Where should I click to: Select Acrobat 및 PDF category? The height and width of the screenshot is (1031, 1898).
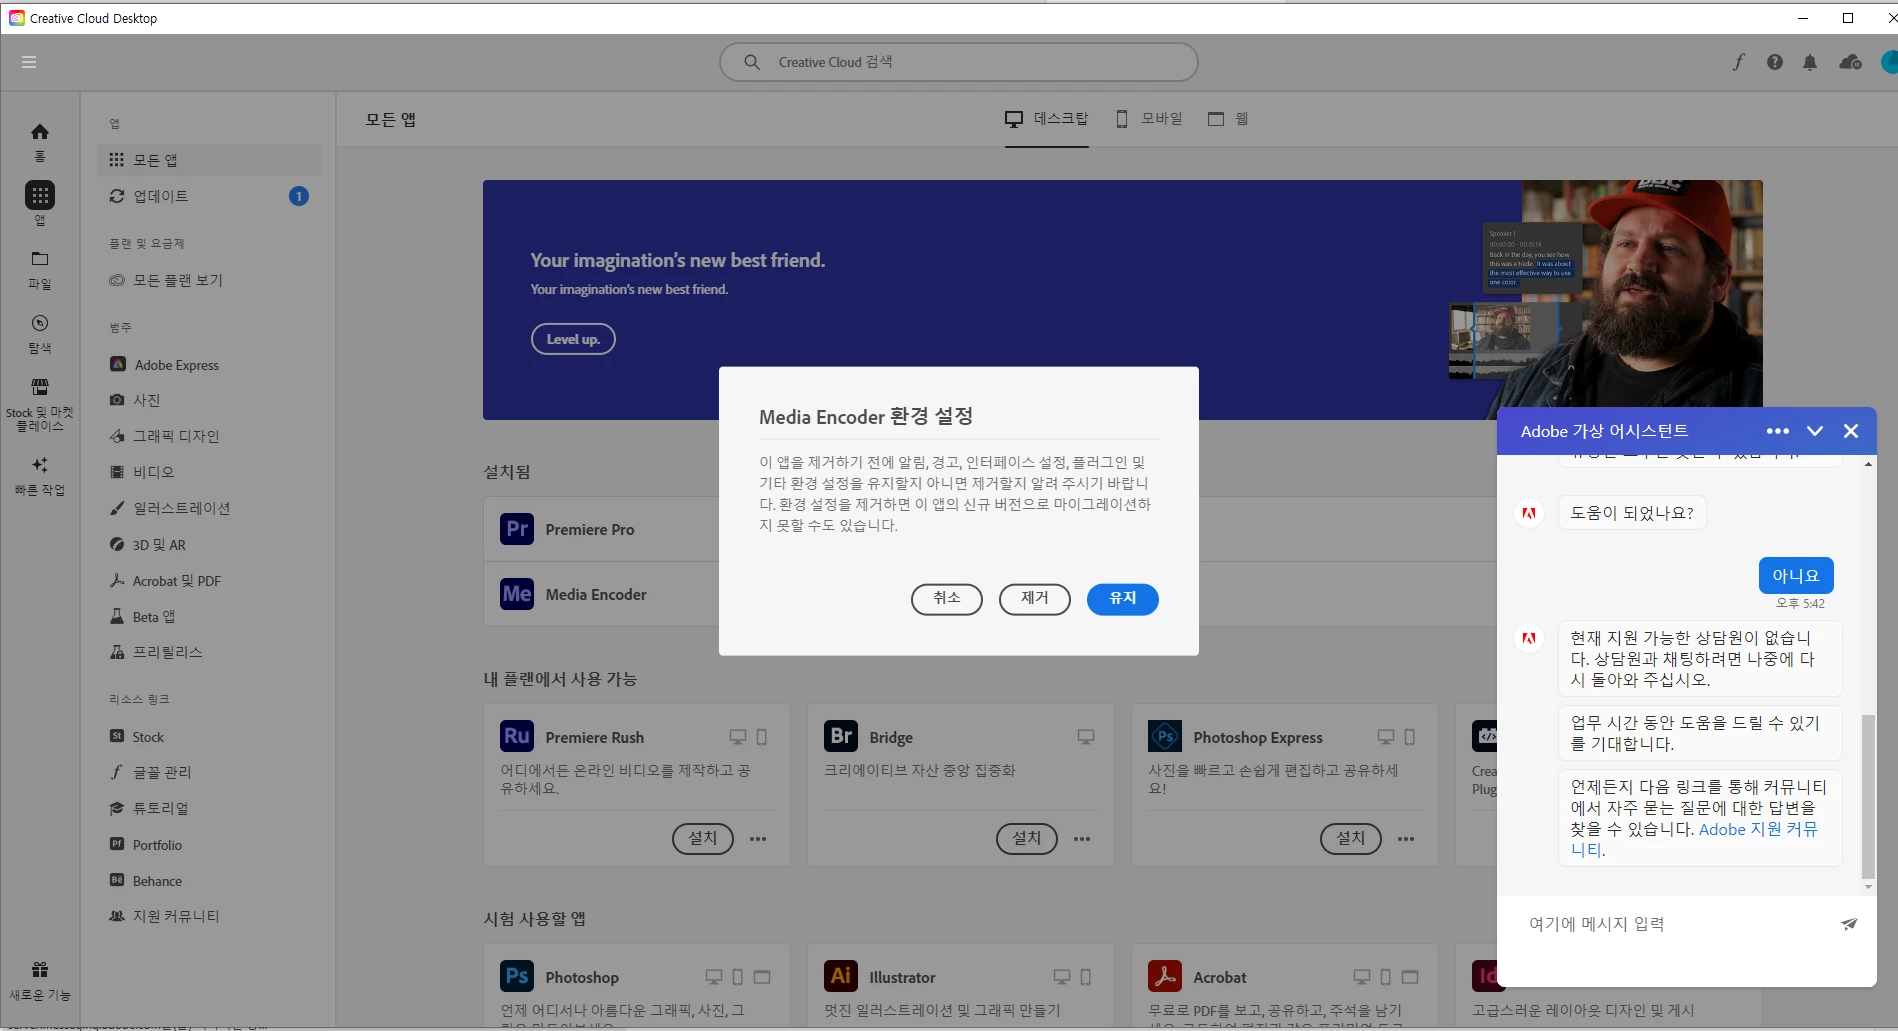coord(209,581)
